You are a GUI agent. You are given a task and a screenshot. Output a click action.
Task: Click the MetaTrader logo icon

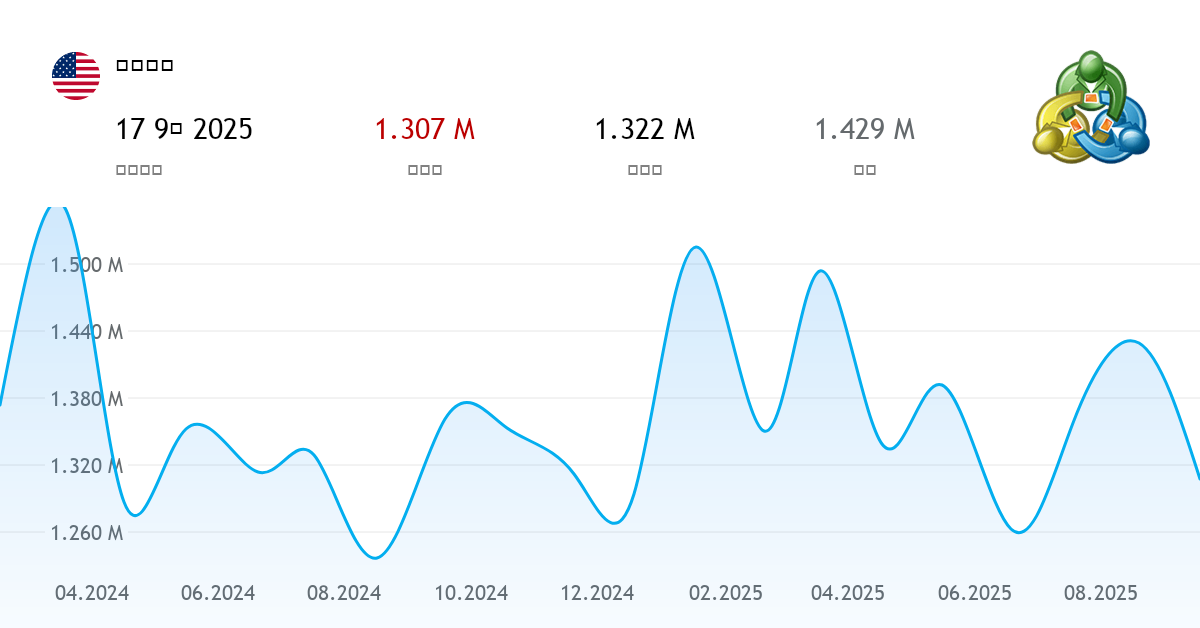tap(1090, 107)
